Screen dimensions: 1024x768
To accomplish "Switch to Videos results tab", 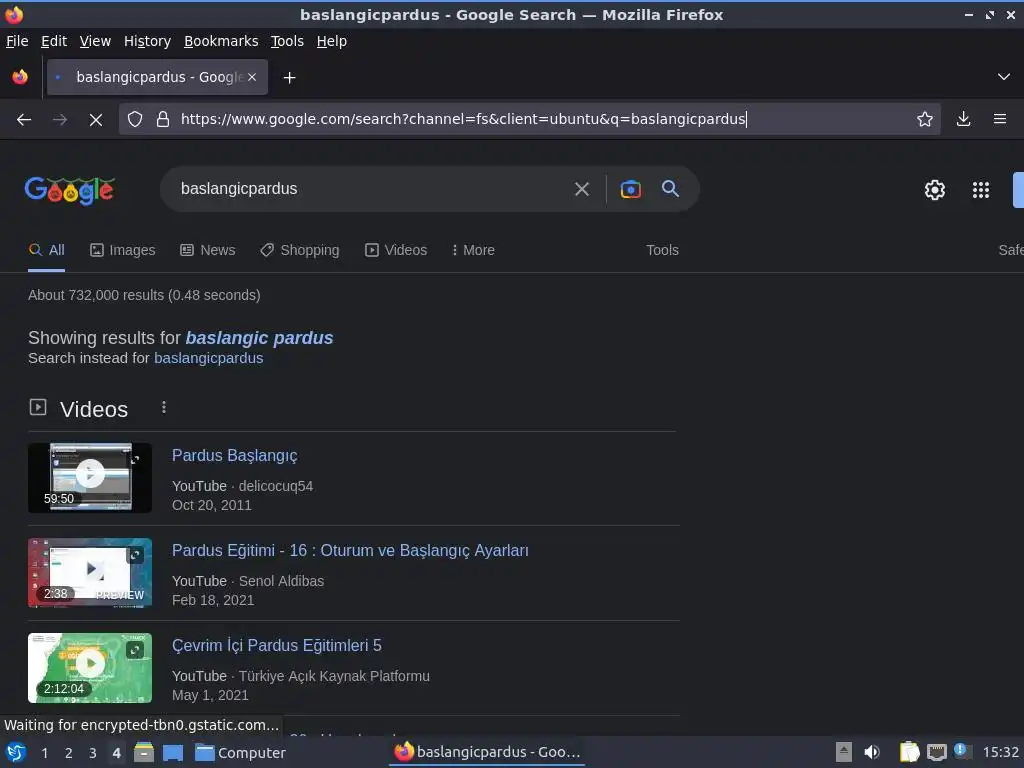I will pyautogui.click(x=396, y=250).
